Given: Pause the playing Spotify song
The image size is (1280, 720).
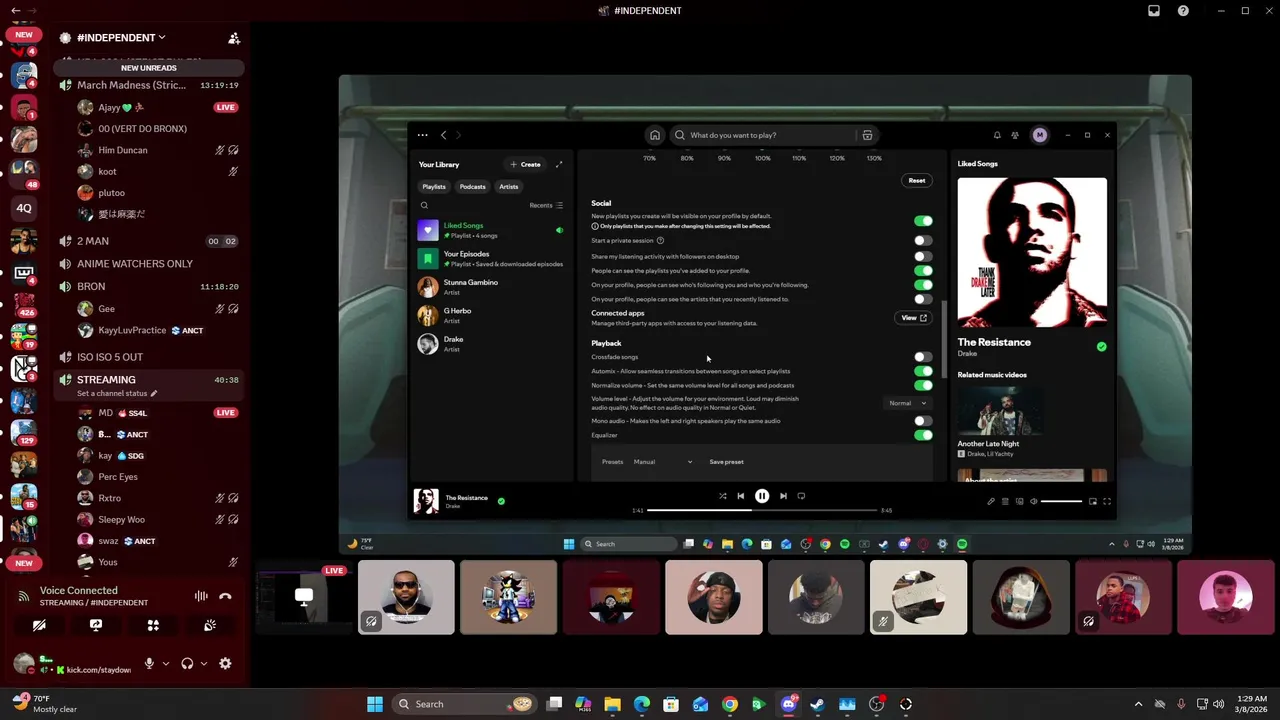Looking at the screenshot, I should point(762,496).
